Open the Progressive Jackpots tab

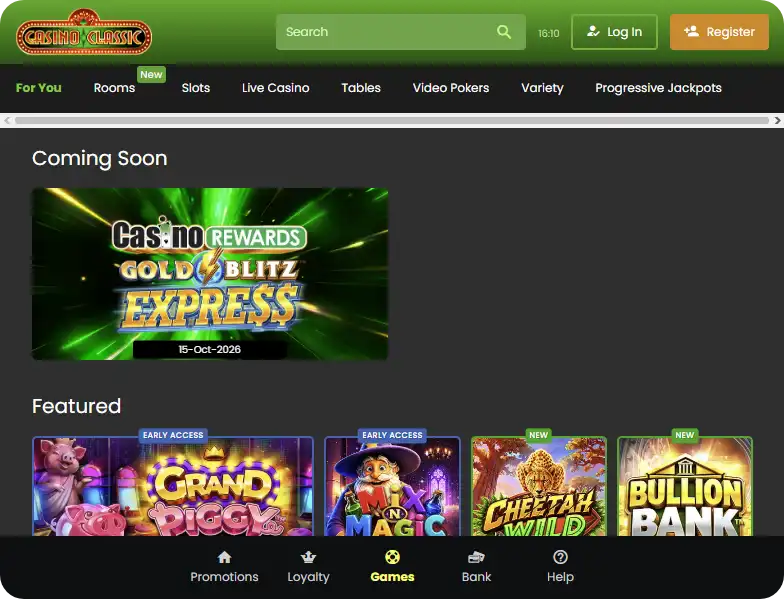(658, 88)
